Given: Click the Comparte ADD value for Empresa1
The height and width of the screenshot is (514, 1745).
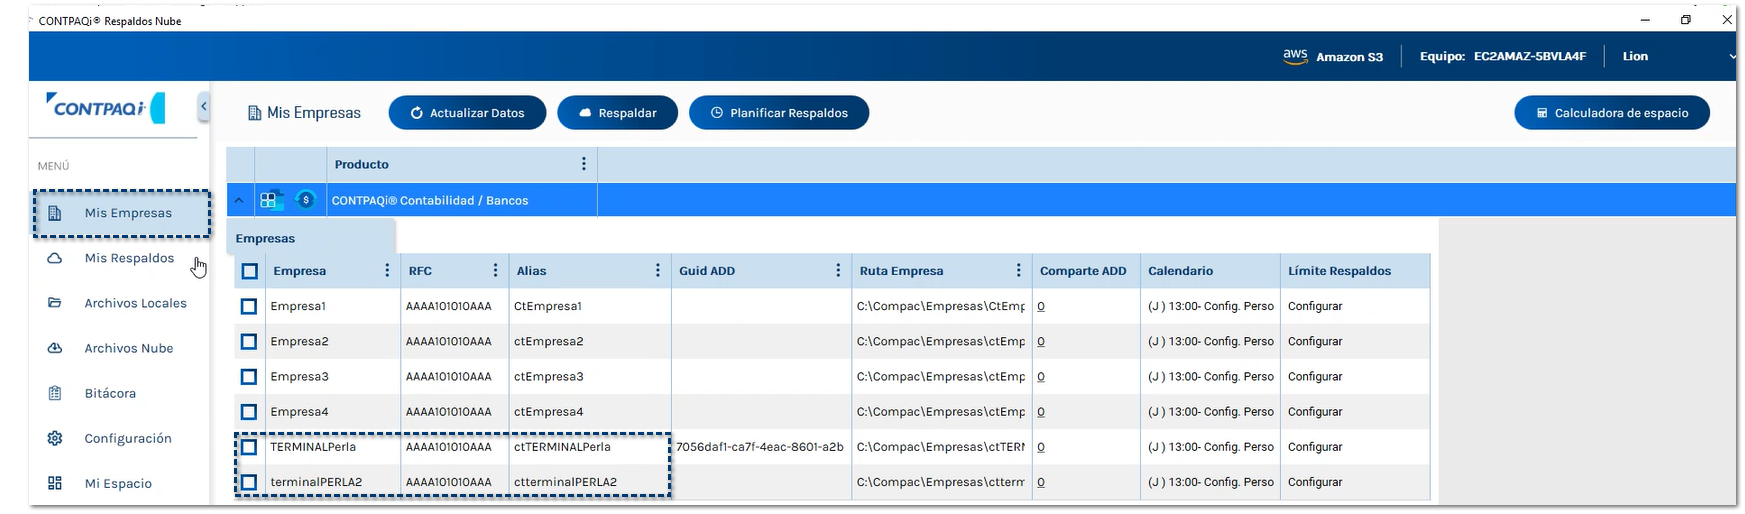Looking at the screenshot, I should point(1041,306).
